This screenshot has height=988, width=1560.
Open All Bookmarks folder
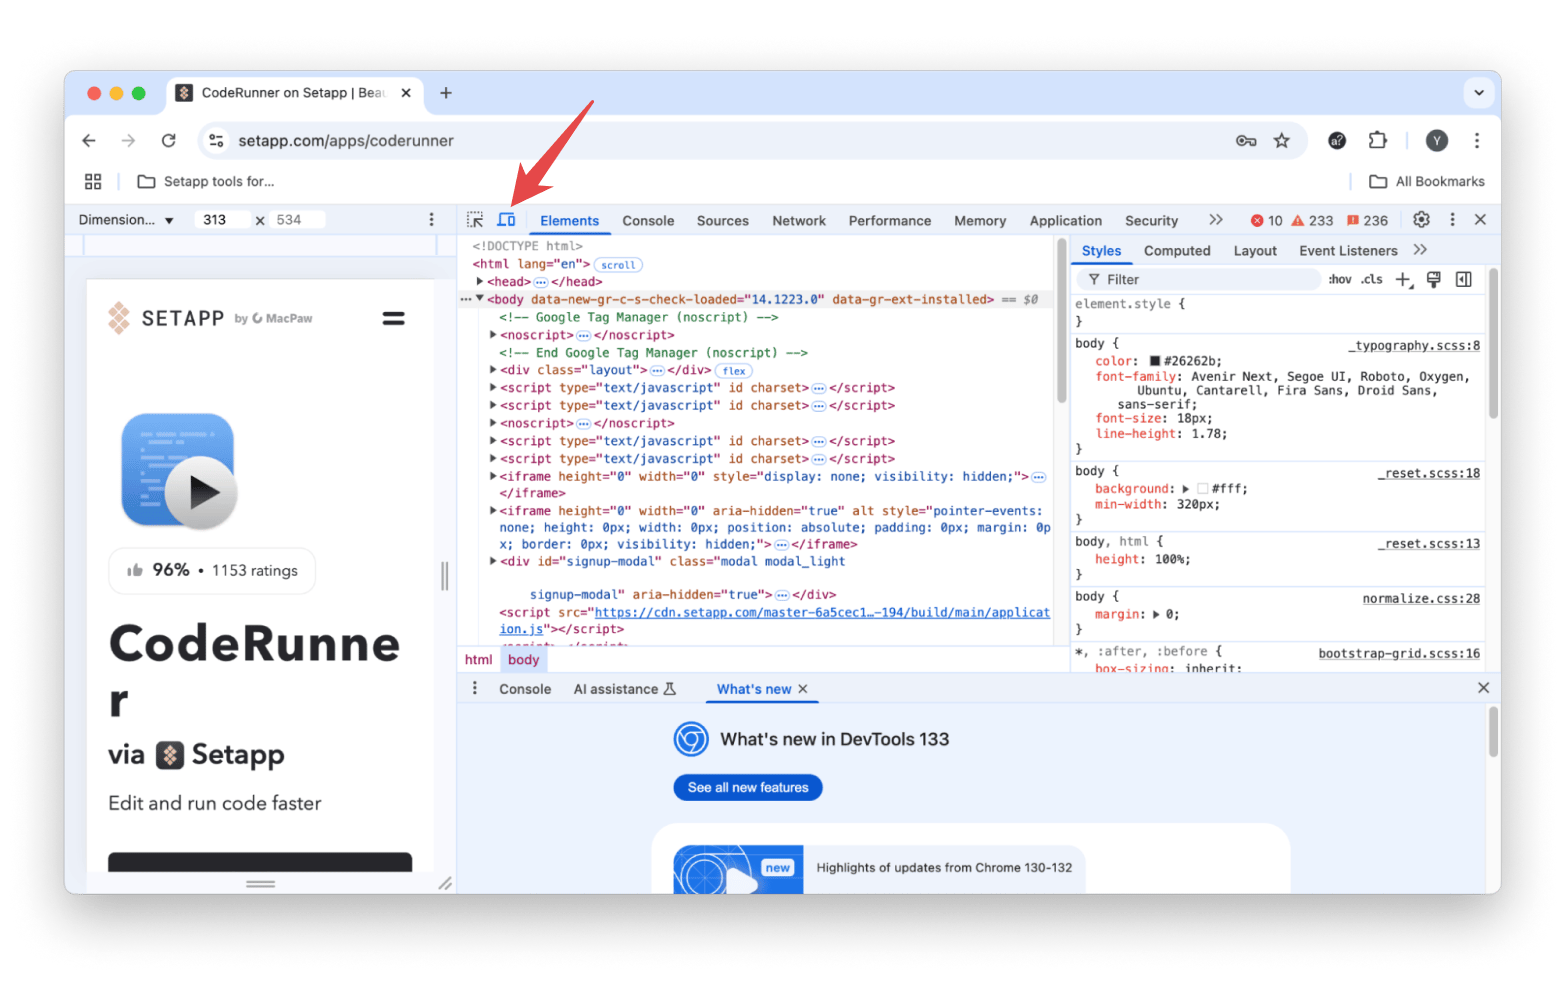tap(1427, 182)
